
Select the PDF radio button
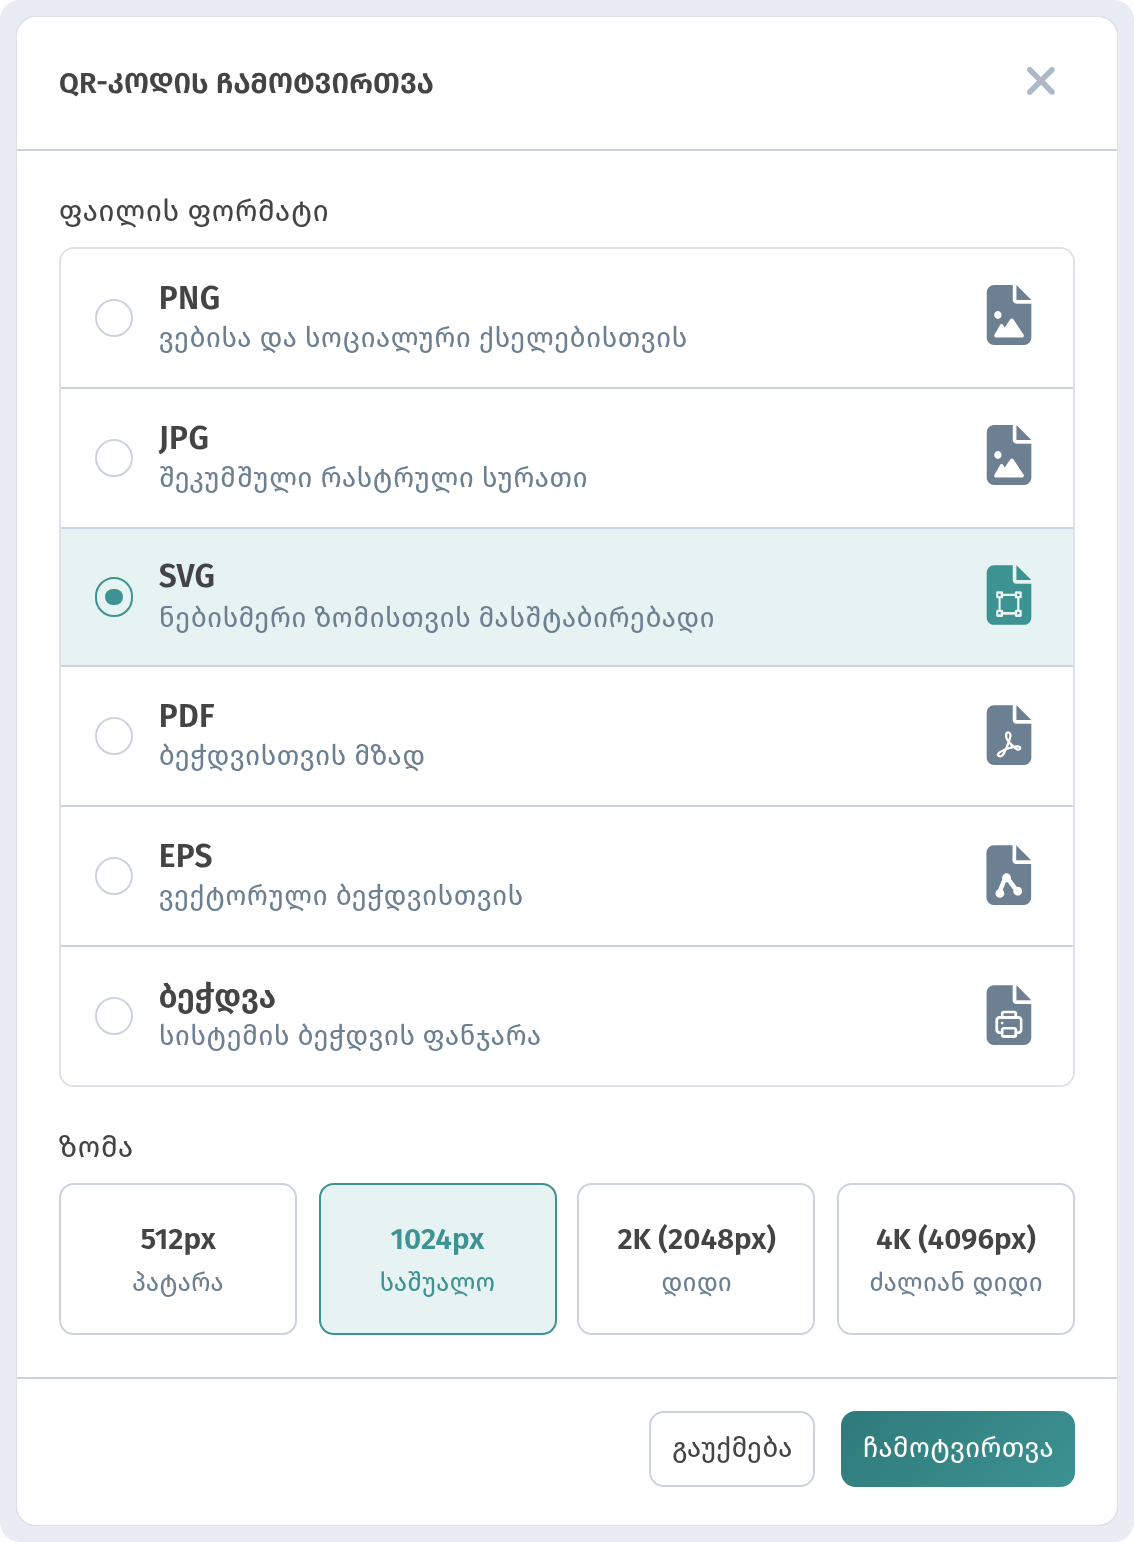coord(114,736)
